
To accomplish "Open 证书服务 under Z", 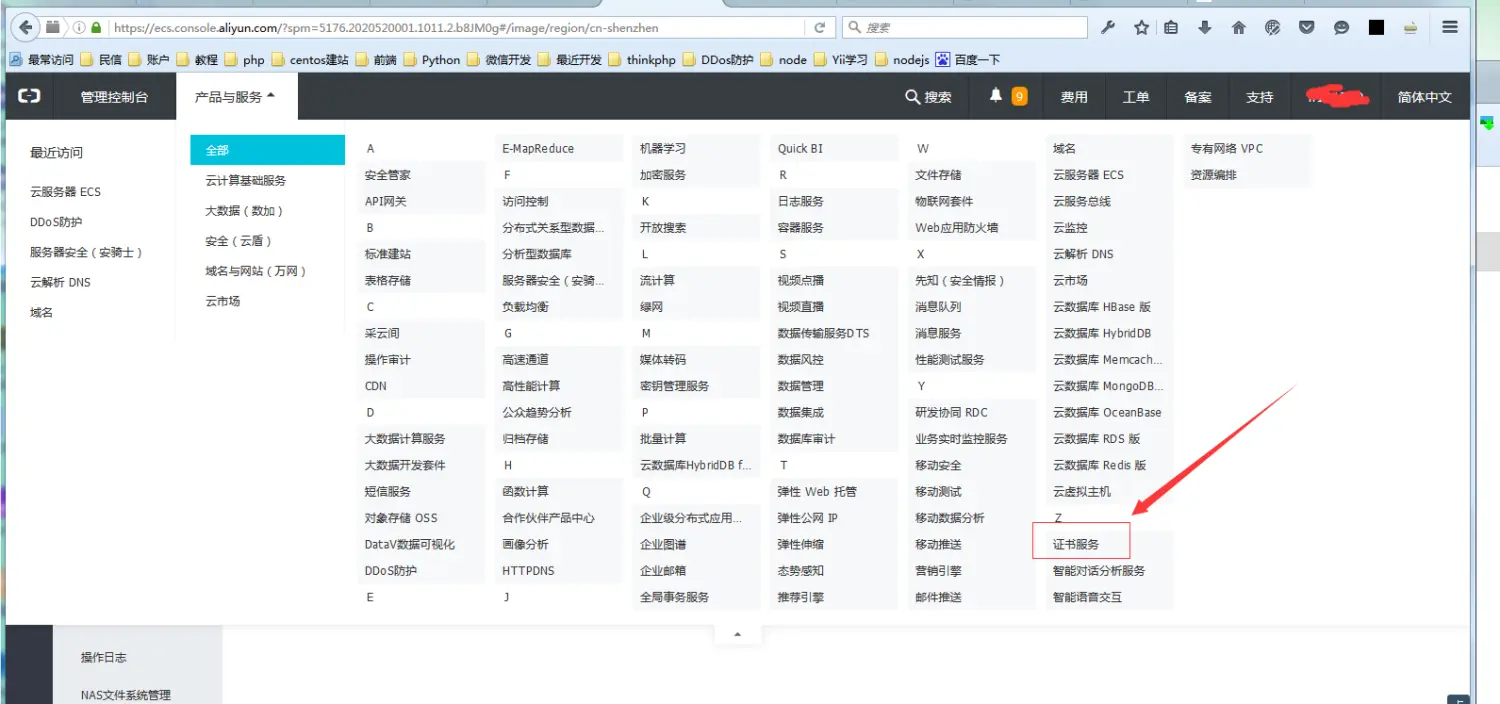I will (1076, 544).
